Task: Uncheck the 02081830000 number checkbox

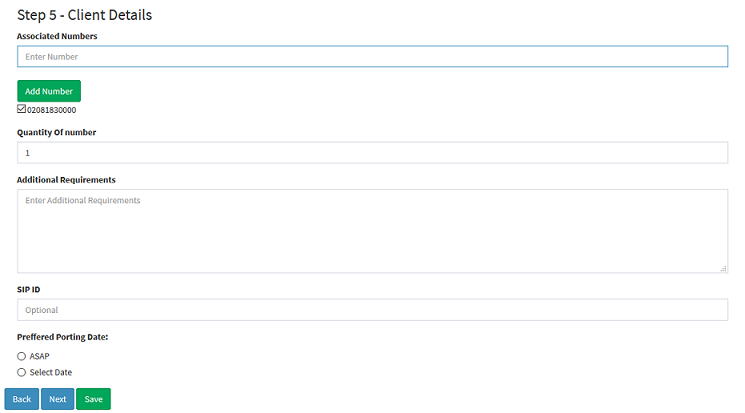Action: click(21, 109)
